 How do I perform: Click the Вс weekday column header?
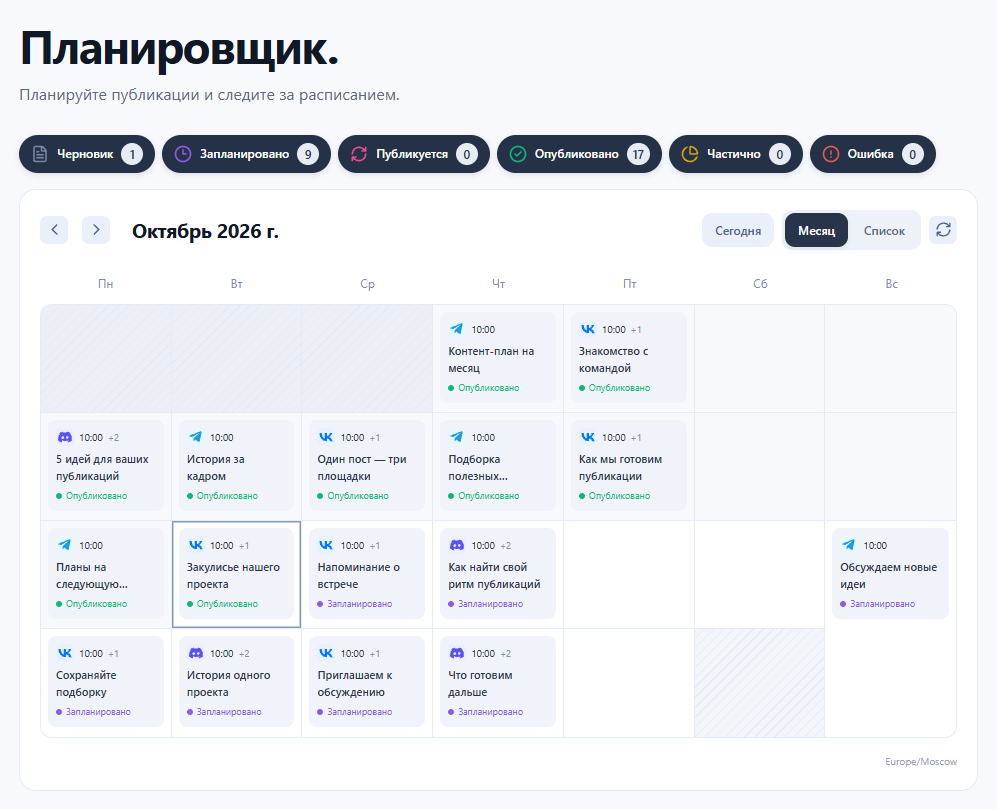pos(891,284)
